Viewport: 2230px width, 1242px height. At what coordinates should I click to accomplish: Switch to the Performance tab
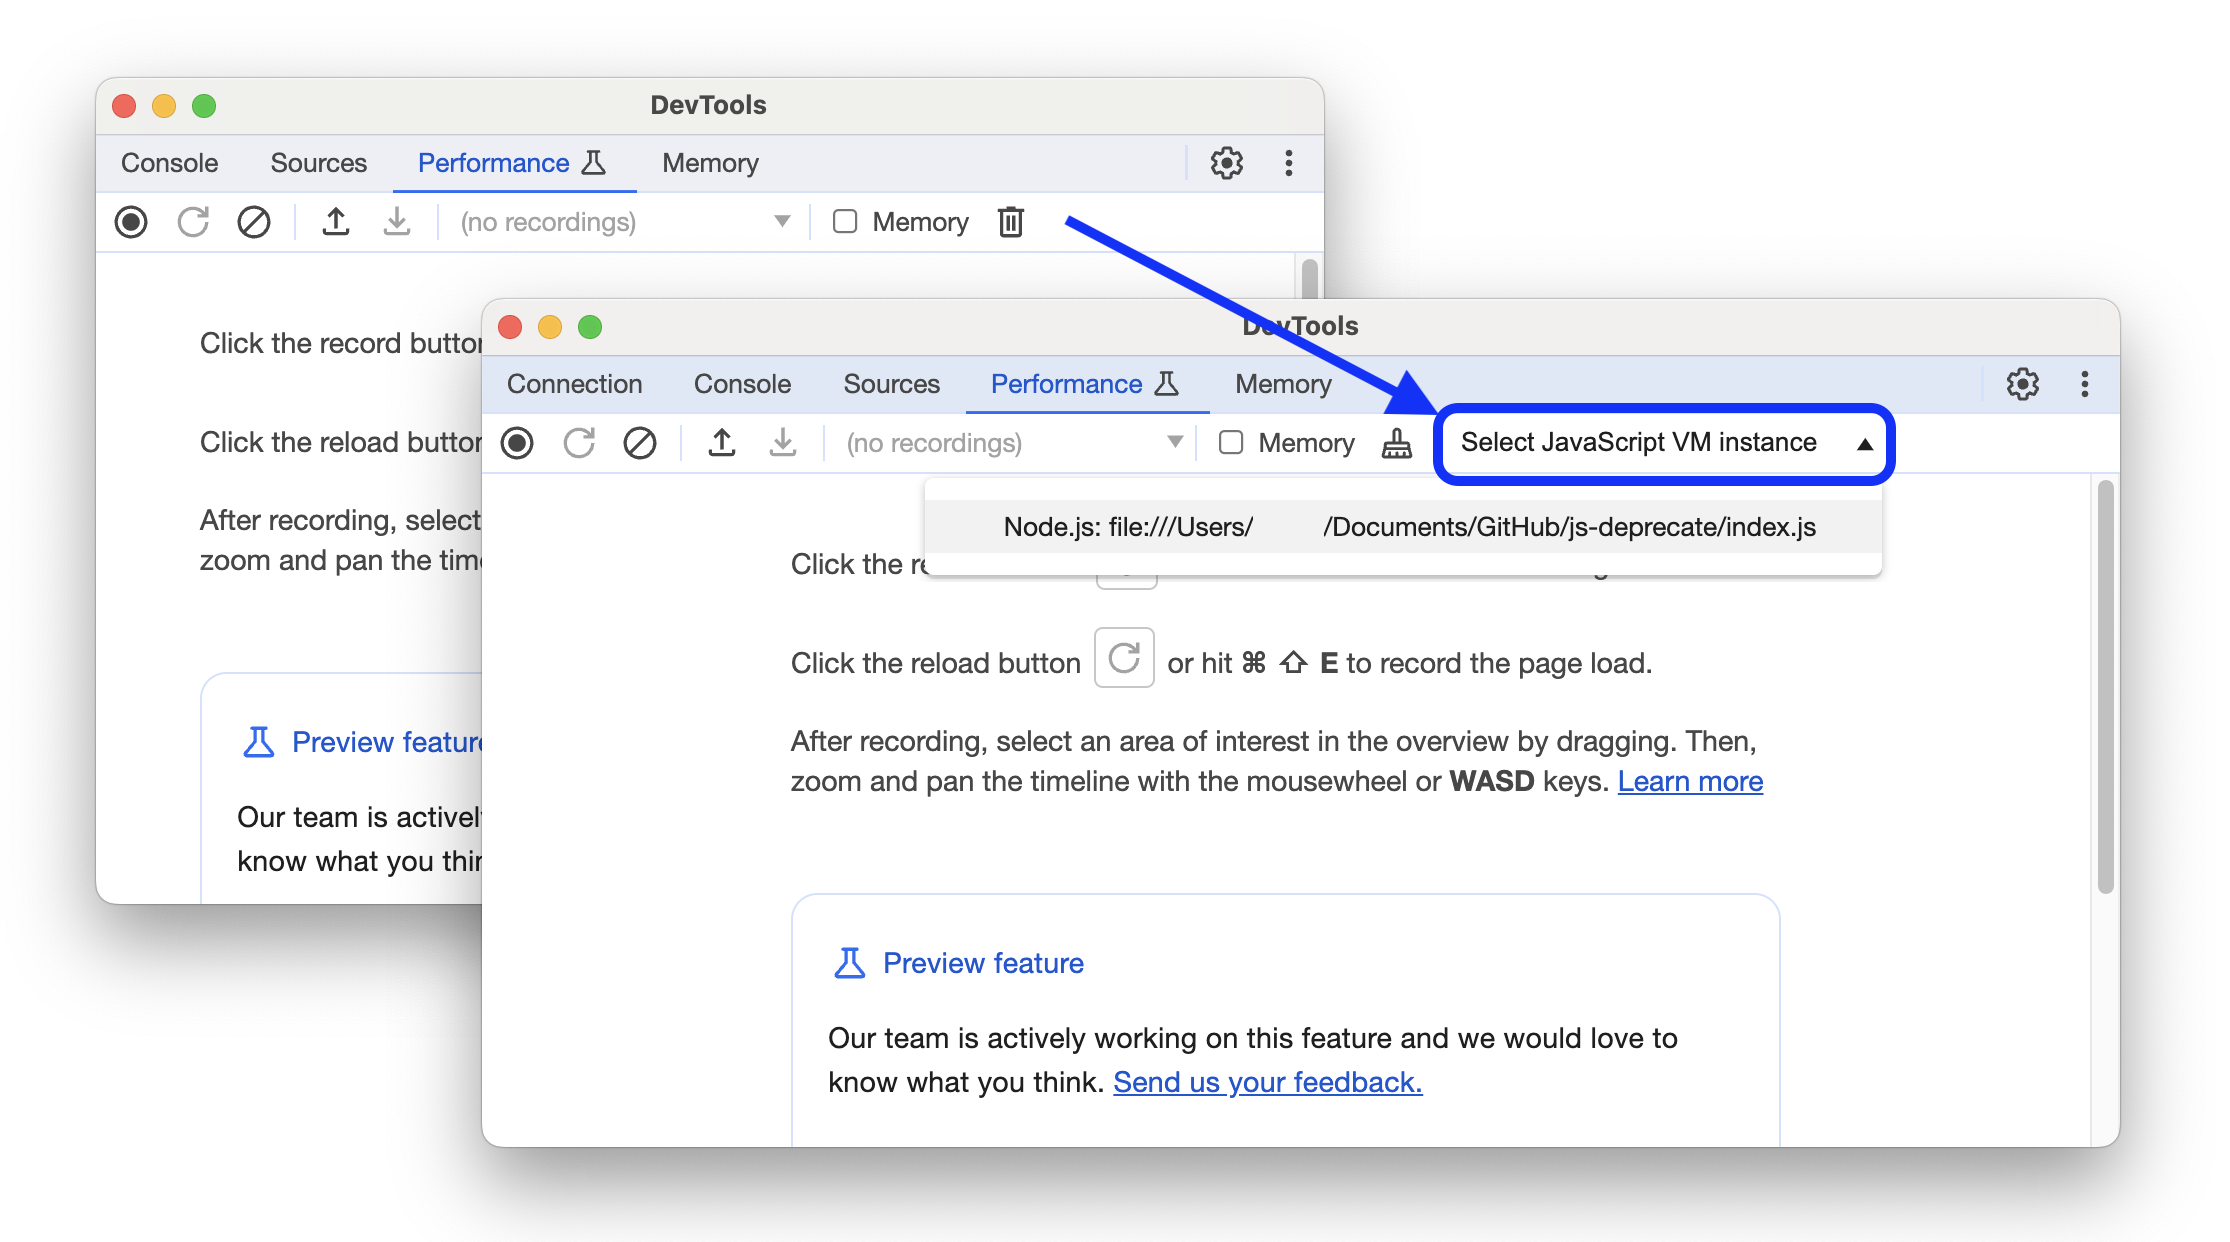(x=1066, y=384)
